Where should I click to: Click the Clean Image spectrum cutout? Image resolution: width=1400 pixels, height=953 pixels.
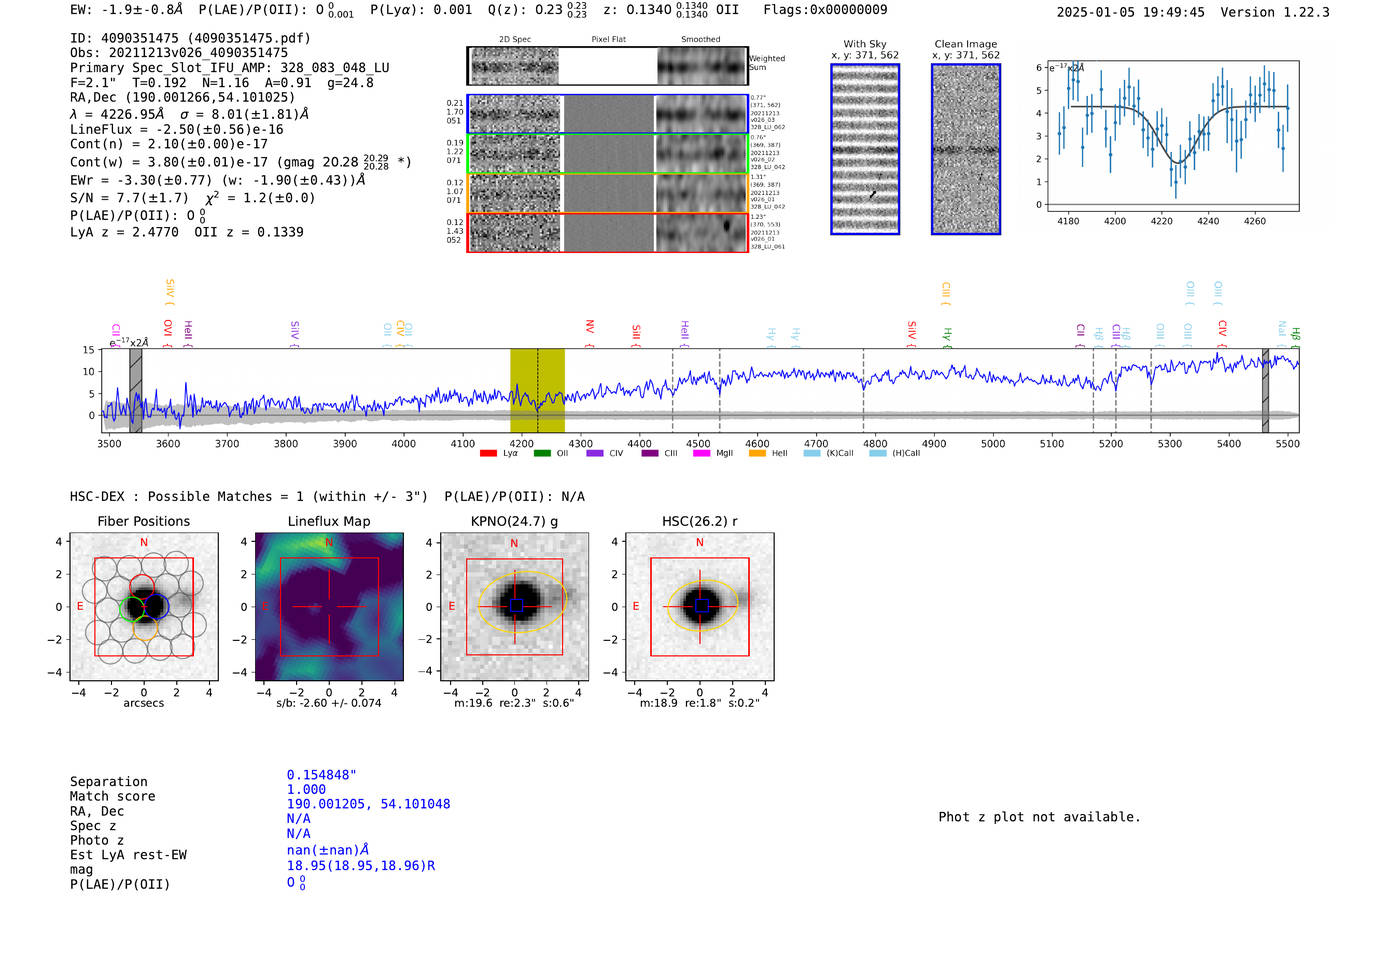coord(966,149)
